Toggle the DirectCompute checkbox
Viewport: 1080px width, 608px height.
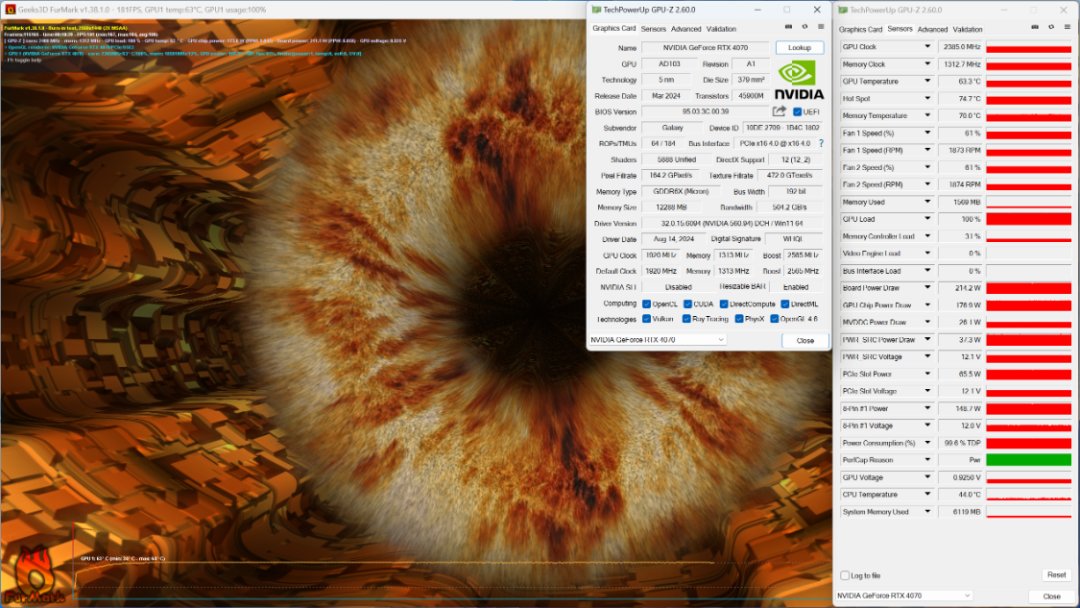(724, 304)
